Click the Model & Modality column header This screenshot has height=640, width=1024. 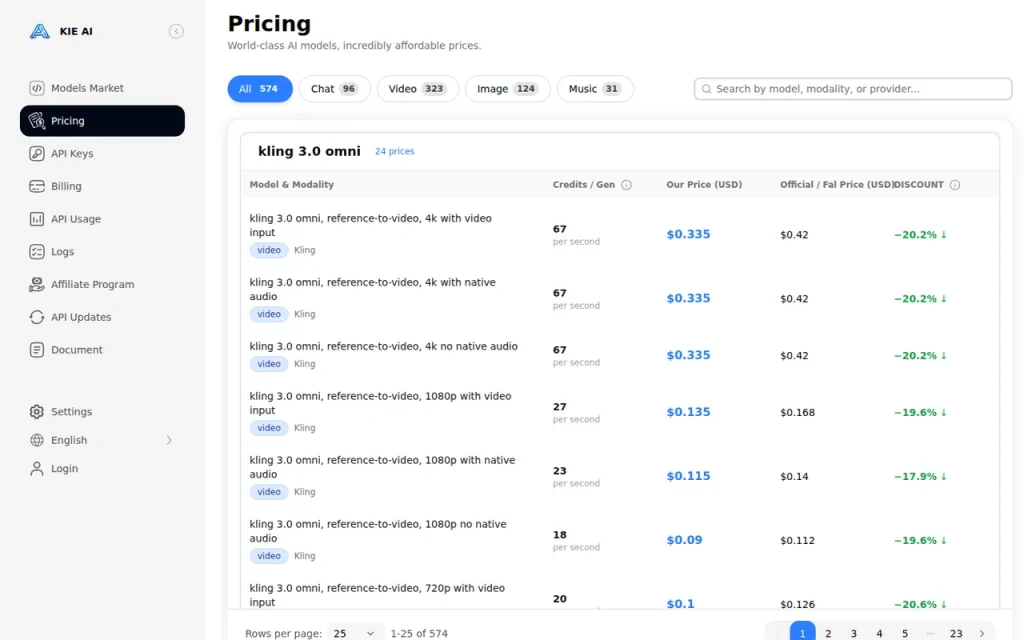[x=291, y=185]
